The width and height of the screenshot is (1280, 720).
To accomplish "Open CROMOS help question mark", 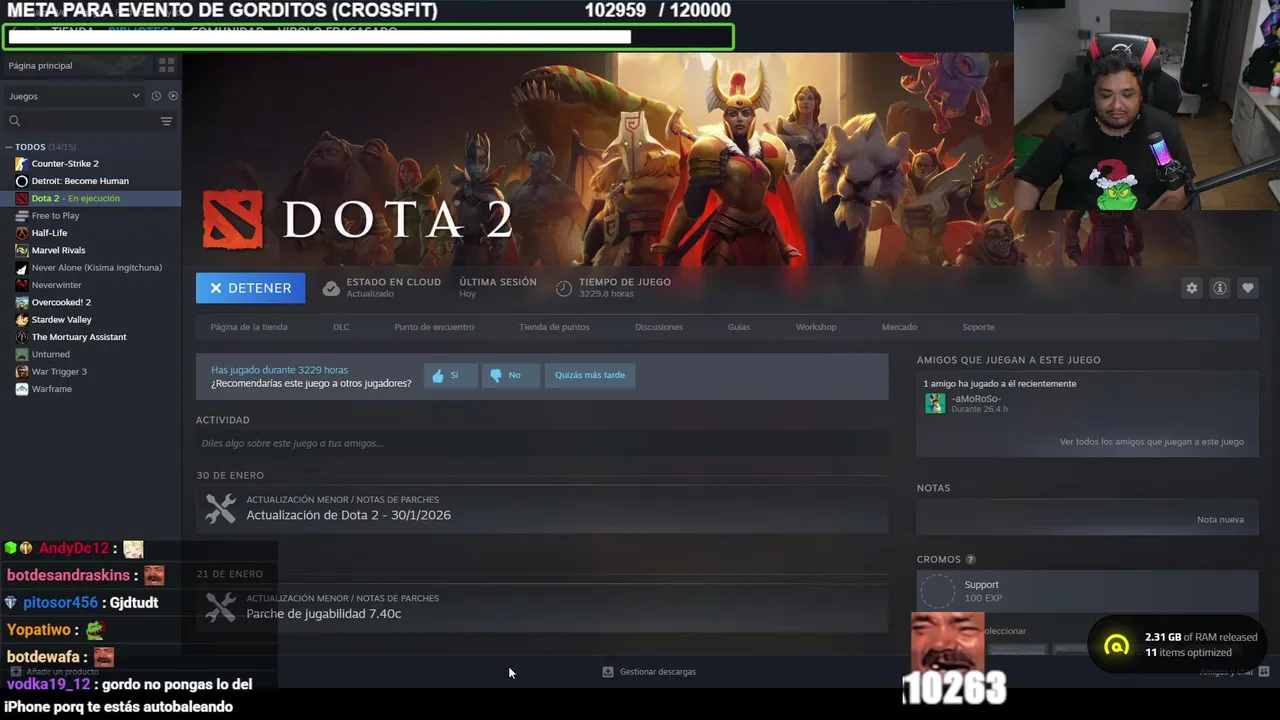I will click(x=970, y=560).
